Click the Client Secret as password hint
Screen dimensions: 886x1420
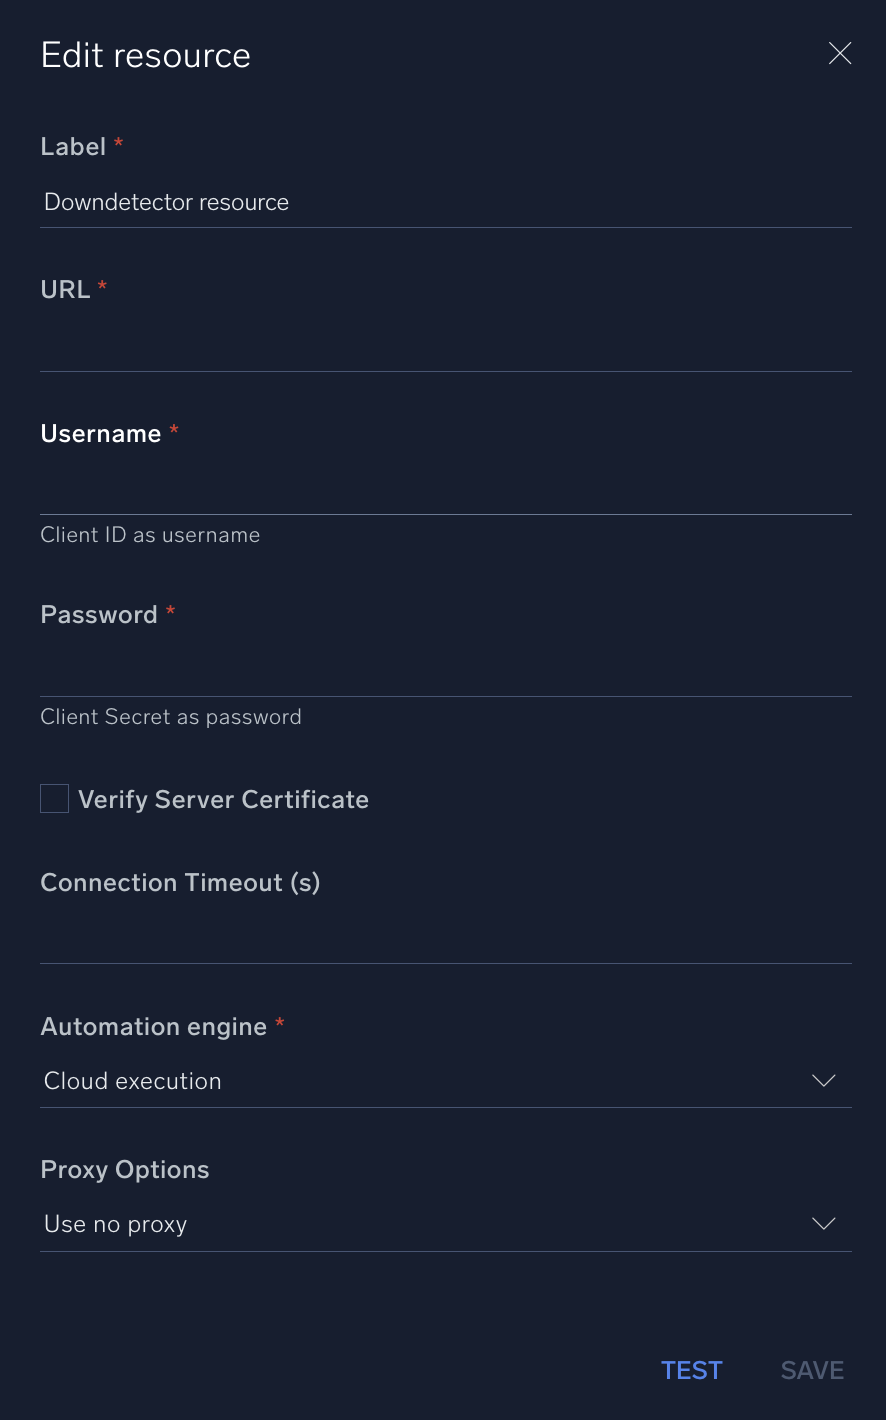pyautogui.click(x=171, y=717)
